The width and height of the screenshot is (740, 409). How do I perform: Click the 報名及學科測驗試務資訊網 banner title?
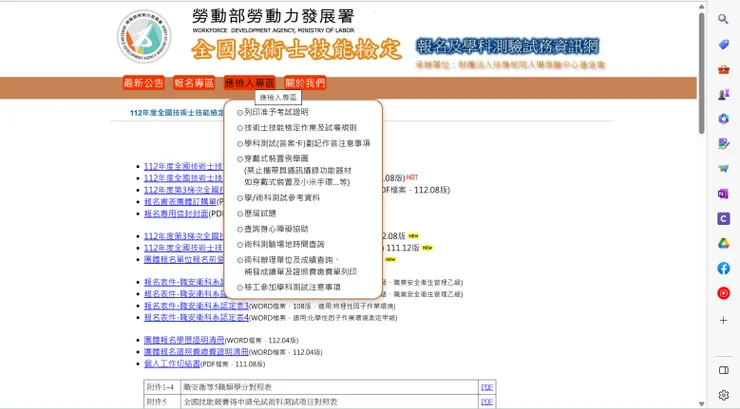[508, 46]
